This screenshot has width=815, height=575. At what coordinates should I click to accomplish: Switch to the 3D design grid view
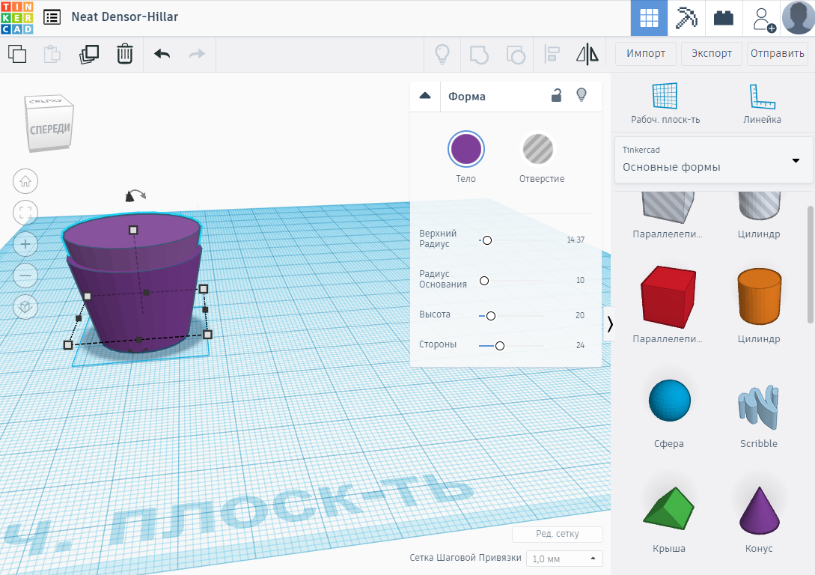pos(649,18)
